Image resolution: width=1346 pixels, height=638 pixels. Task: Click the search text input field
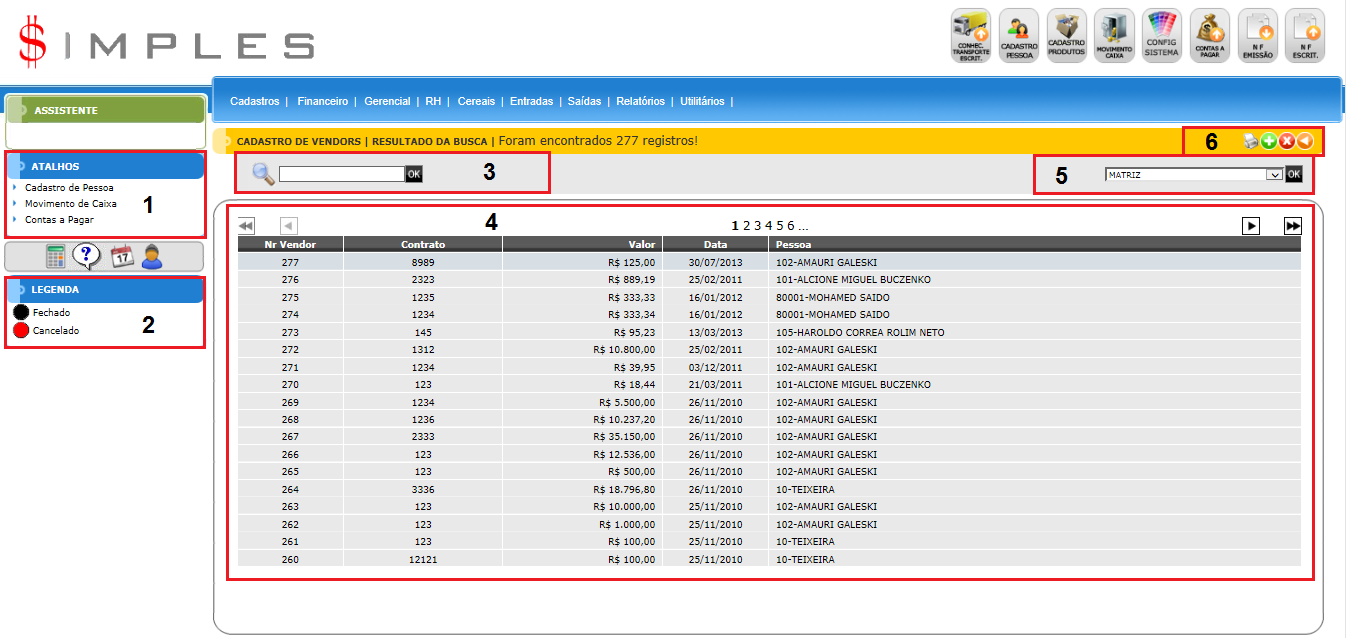[x=341, y=174]
